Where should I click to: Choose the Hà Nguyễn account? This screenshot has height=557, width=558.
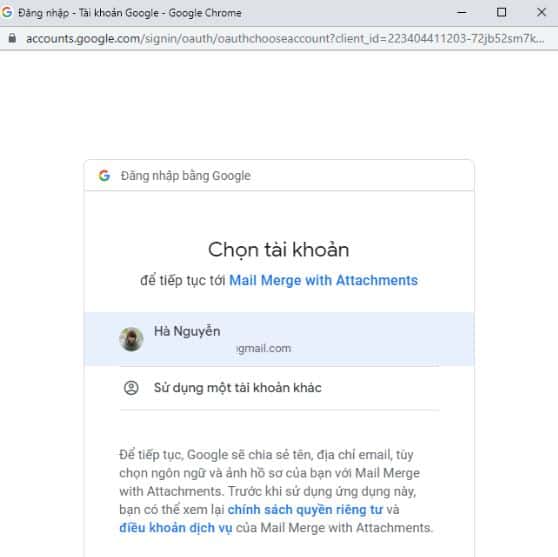[279, 339]
